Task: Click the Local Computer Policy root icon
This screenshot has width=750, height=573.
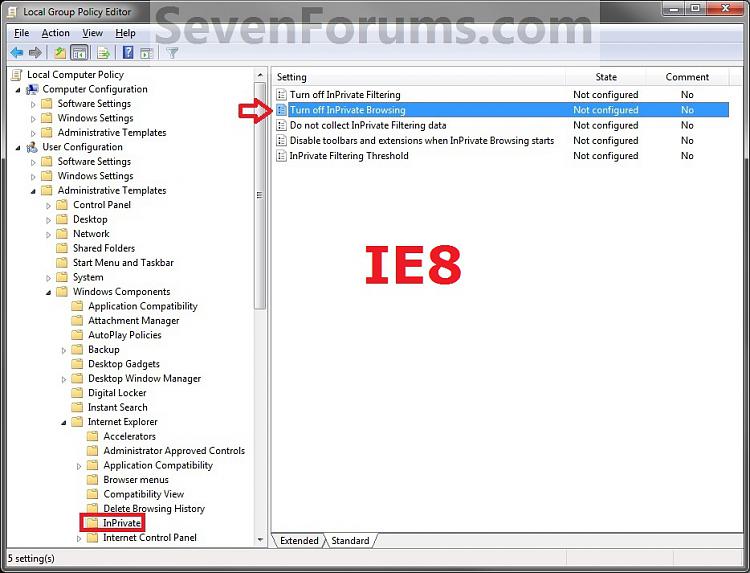Action: click(17, 75)
